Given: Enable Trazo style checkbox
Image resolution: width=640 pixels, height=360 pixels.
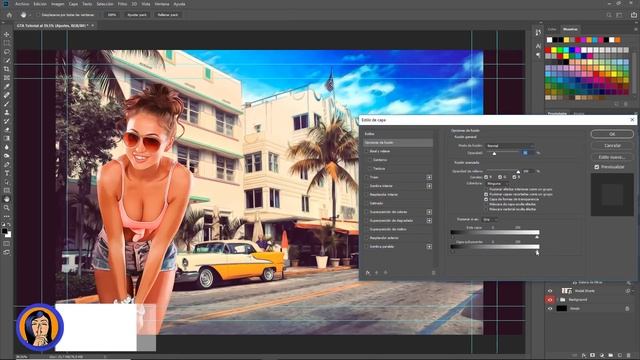Looking at the screenshot, I should coord(367,177).
